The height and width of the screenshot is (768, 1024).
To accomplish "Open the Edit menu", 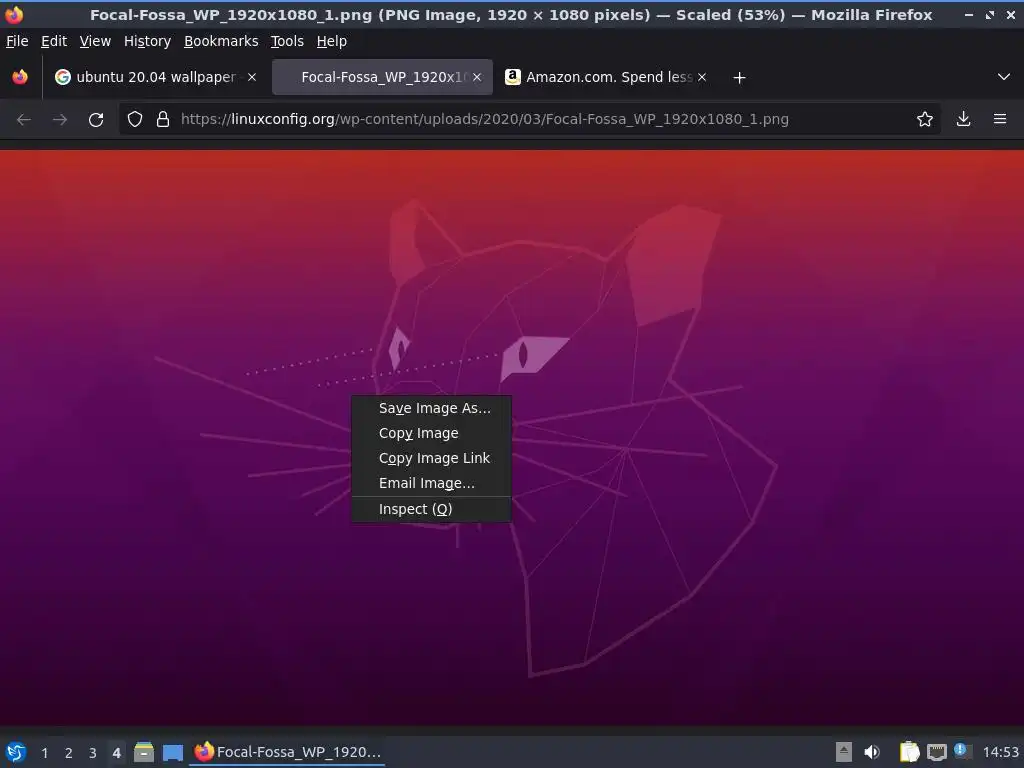I will tap(54, 41).
